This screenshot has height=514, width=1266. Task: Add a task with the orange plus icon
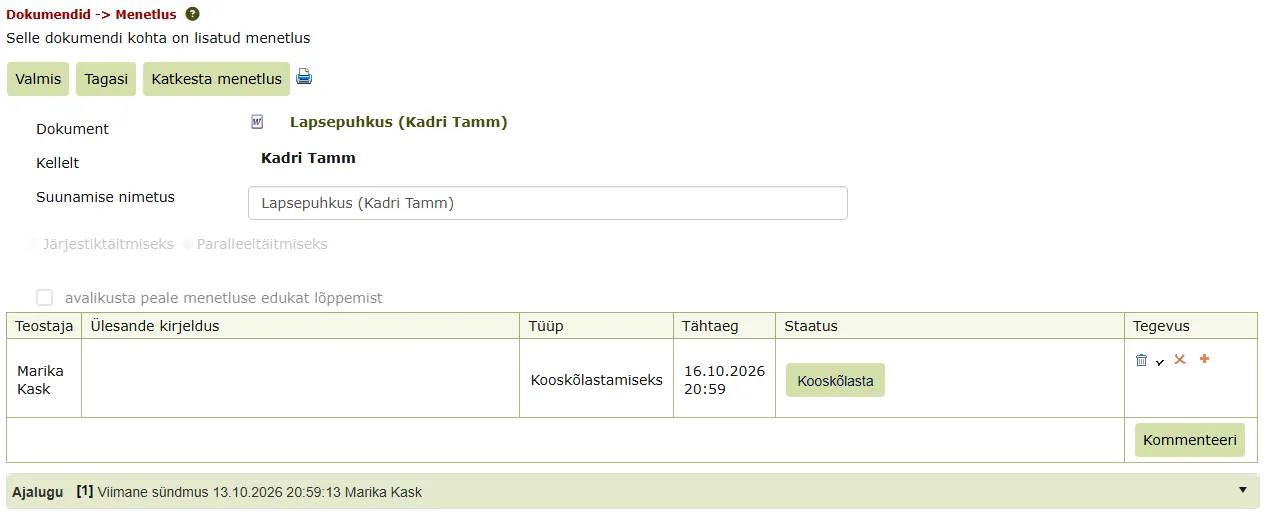click(1204, 359)
